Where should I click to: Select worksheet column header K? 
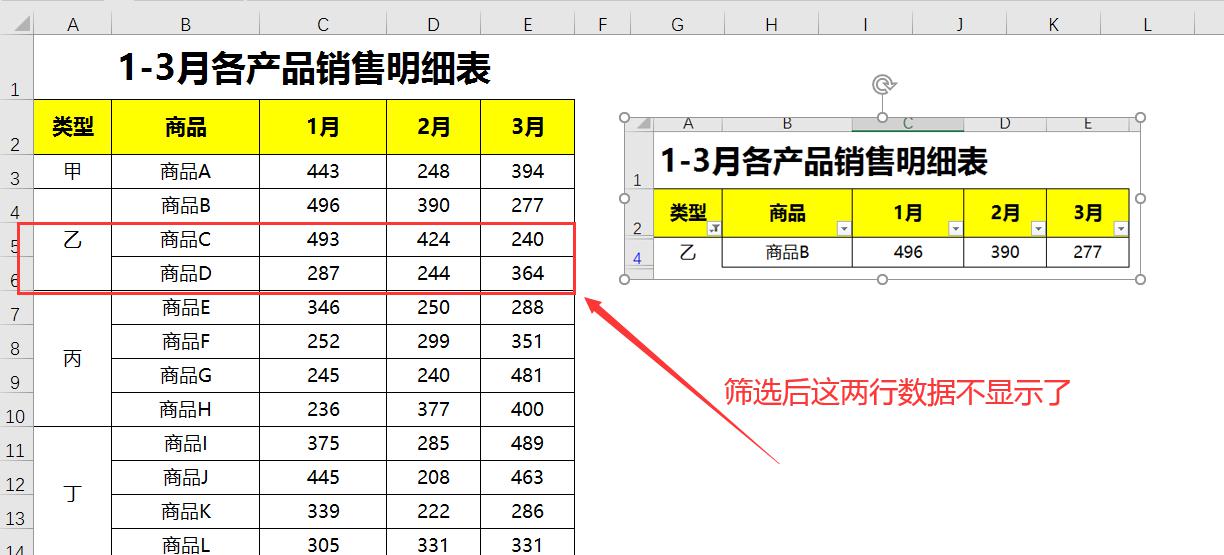(x=1054, y=25)
